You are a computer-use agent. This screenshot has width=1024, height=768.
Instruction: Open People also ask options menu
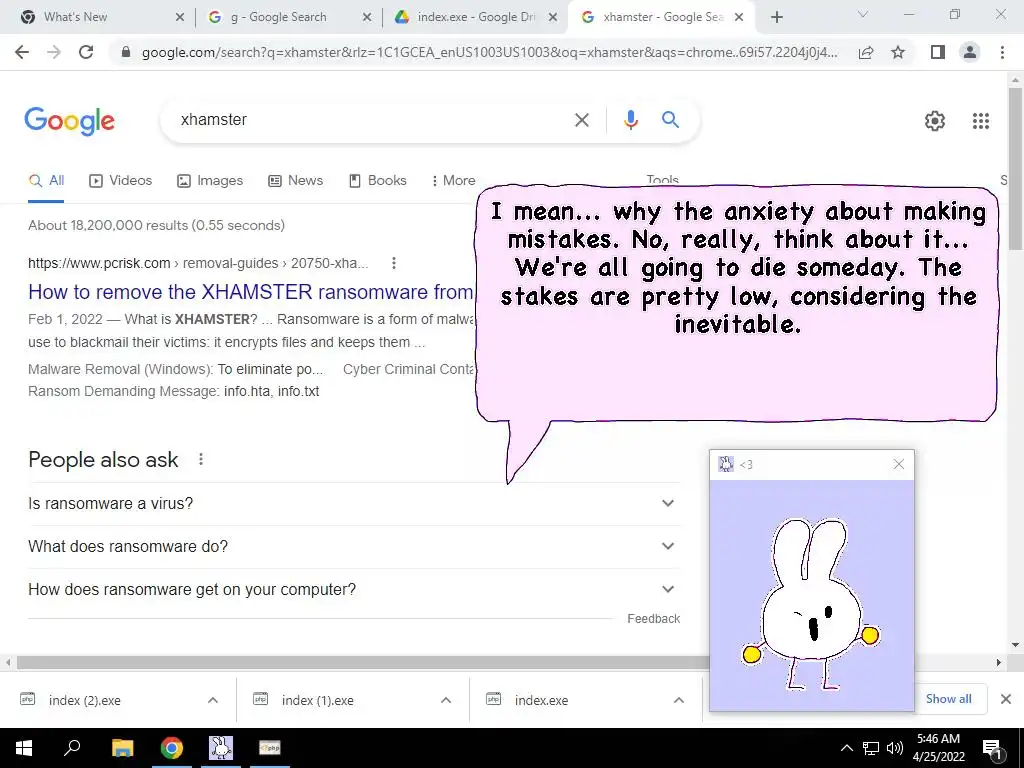point(201,460)
